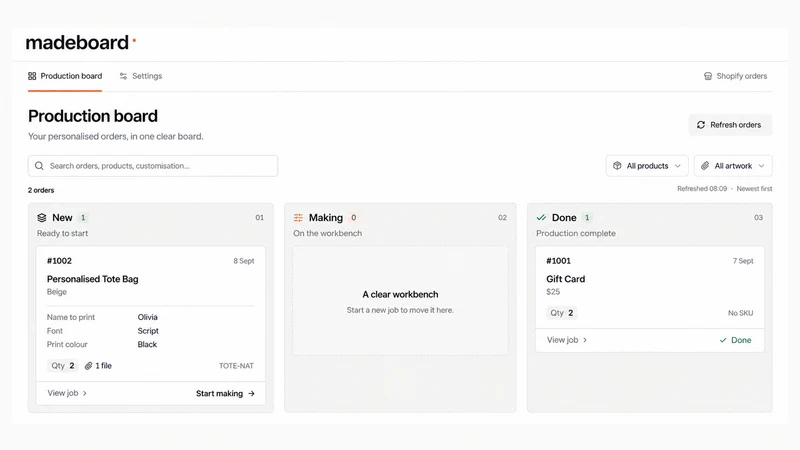This screenshot has height=450, width=800.
Task: Click the Making column heading
Action: pyautogui.click(x=326, y=218)
